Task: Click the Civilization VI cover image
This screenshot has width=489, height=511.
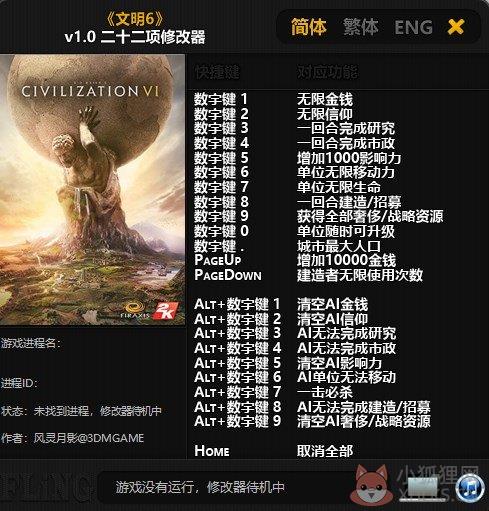Action: coord(92,190)
